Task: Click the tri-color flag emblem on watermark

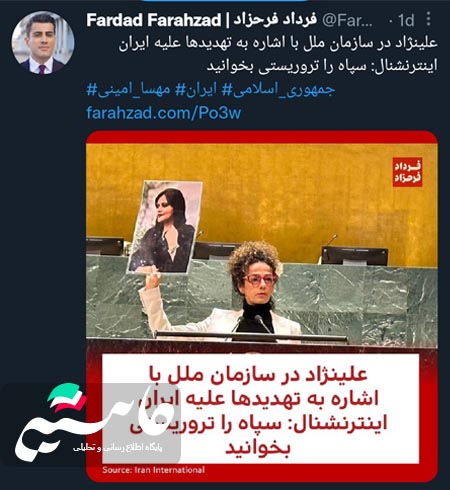Action: coord(67,396)
